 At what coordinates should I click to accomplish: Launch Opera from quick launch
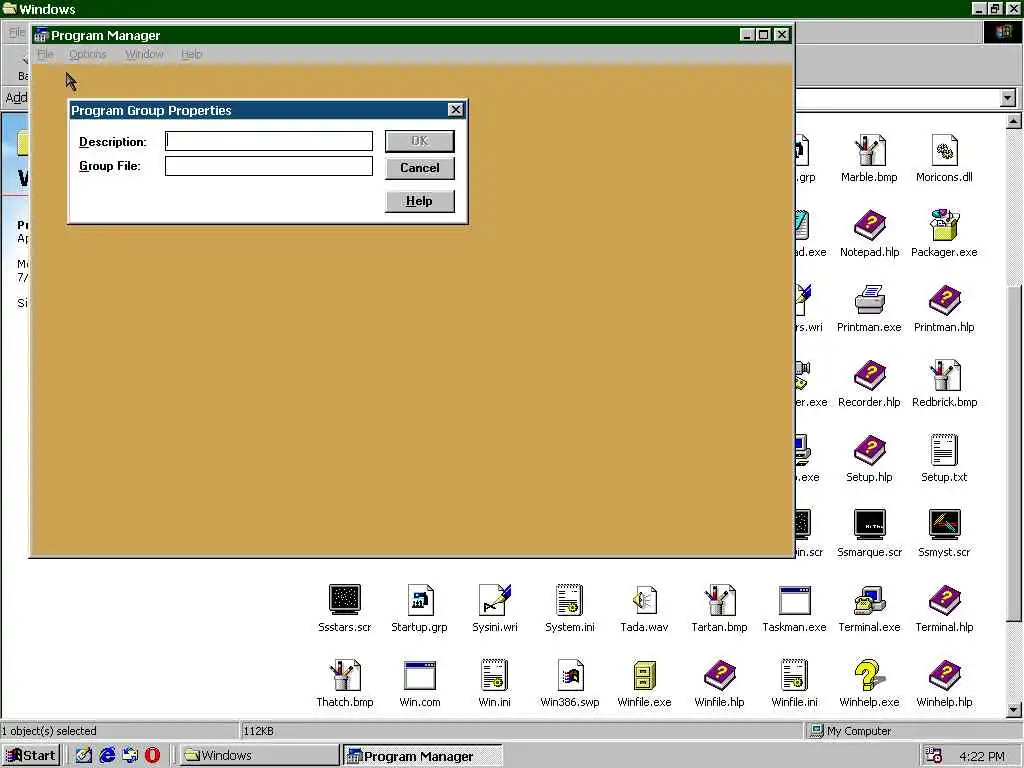(x=152, y=756)
